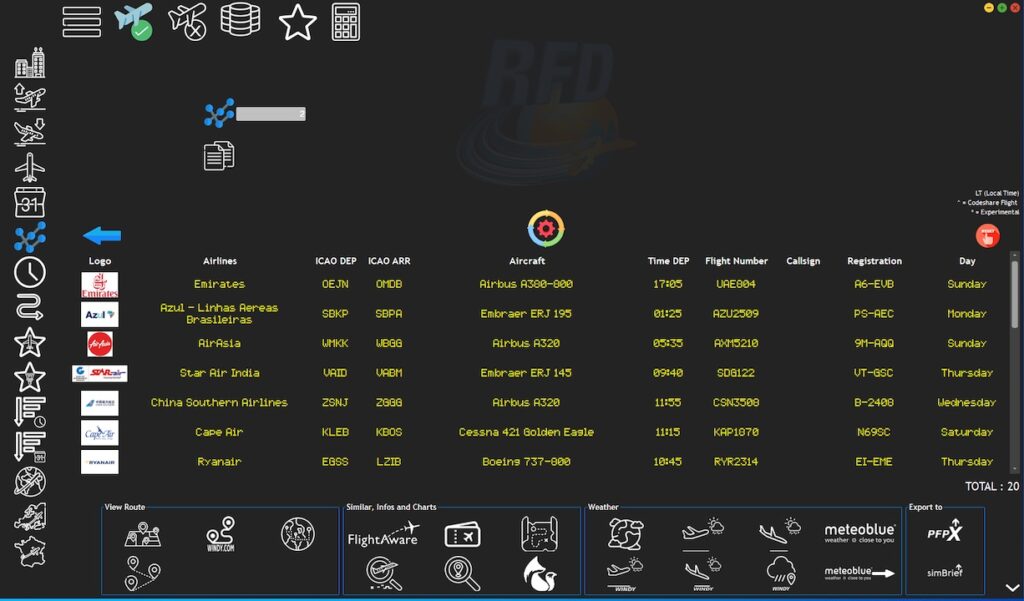Open the database icon
Screen dimensions: 1024x601
[240, 20]
